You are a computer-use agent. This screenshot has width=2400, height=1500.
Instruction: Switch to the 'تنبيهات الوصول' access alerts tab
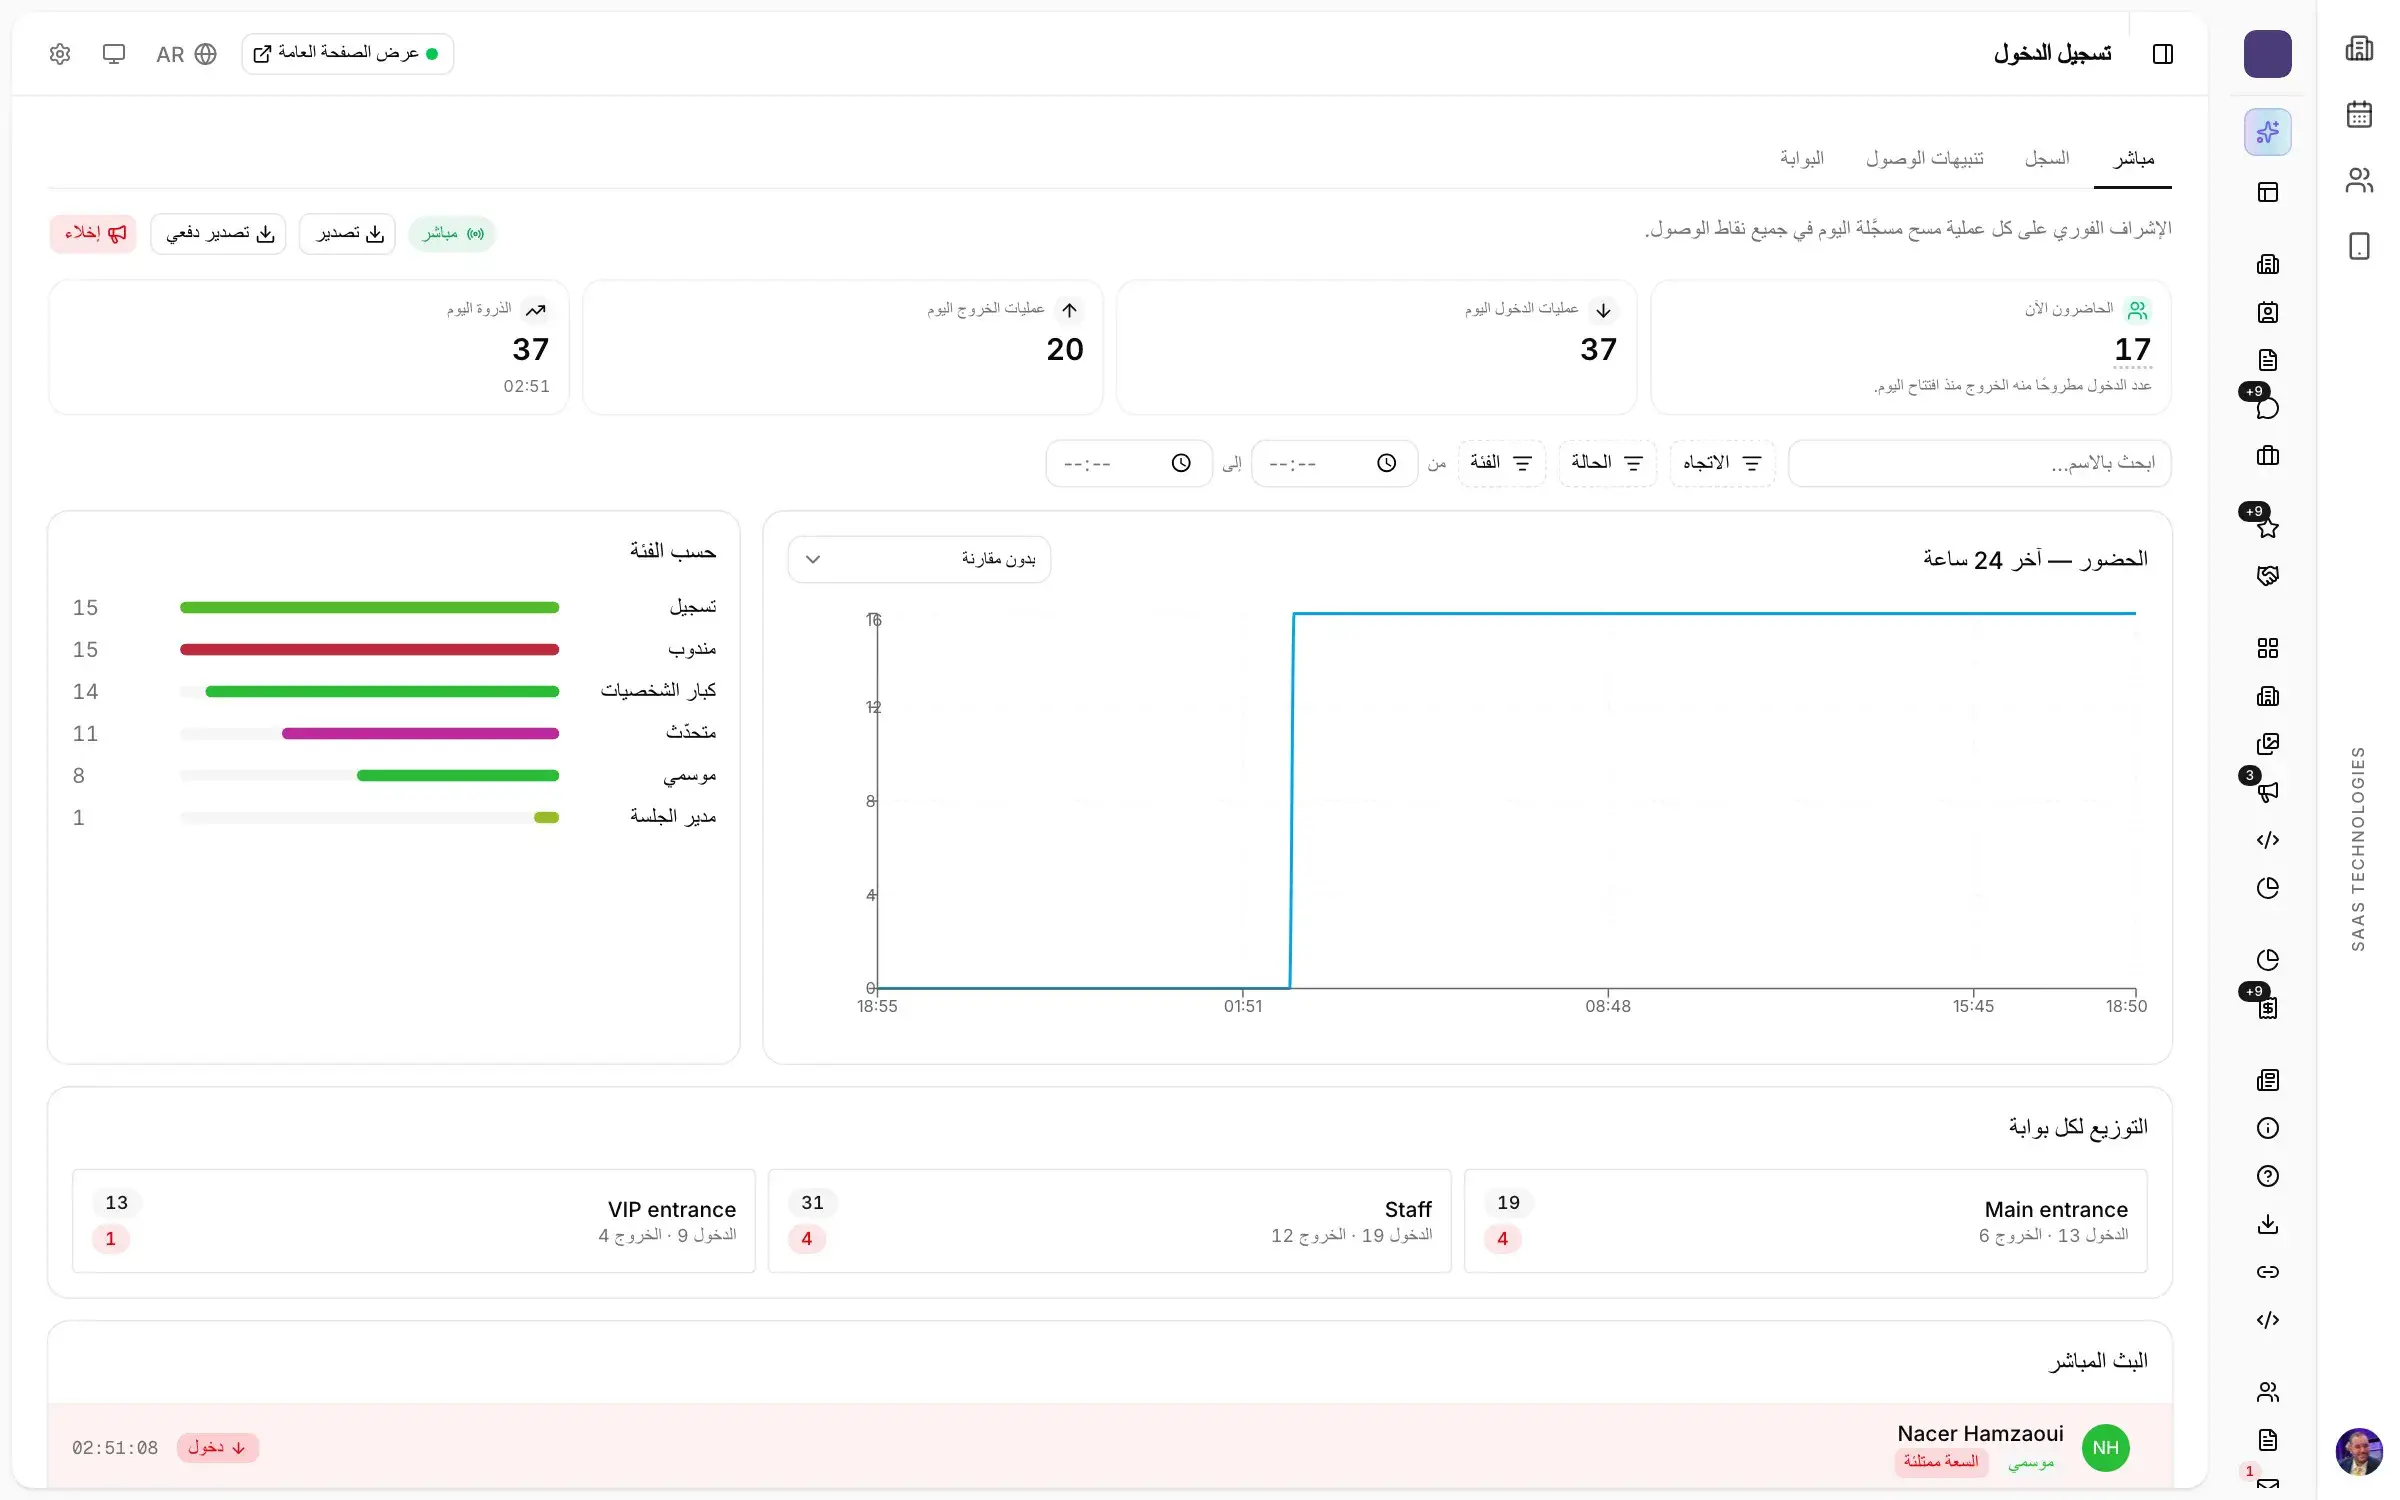(x=1924, y=159)
